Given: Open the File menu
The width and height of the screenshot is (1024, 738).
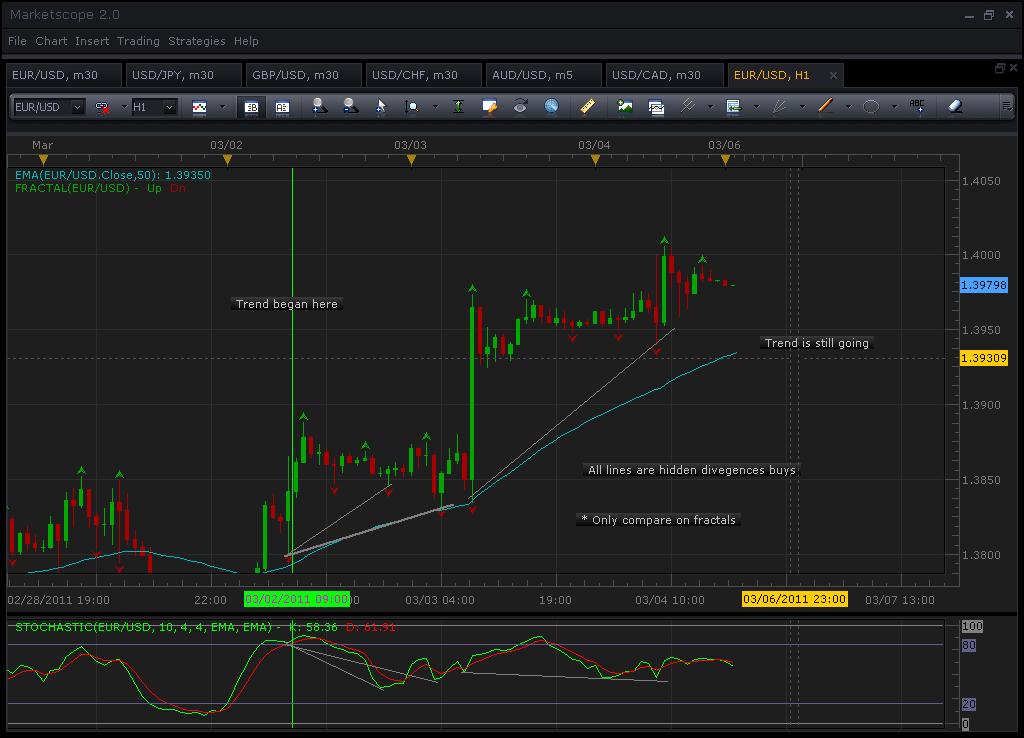Looking at the screenshot, I should point(18,41).
